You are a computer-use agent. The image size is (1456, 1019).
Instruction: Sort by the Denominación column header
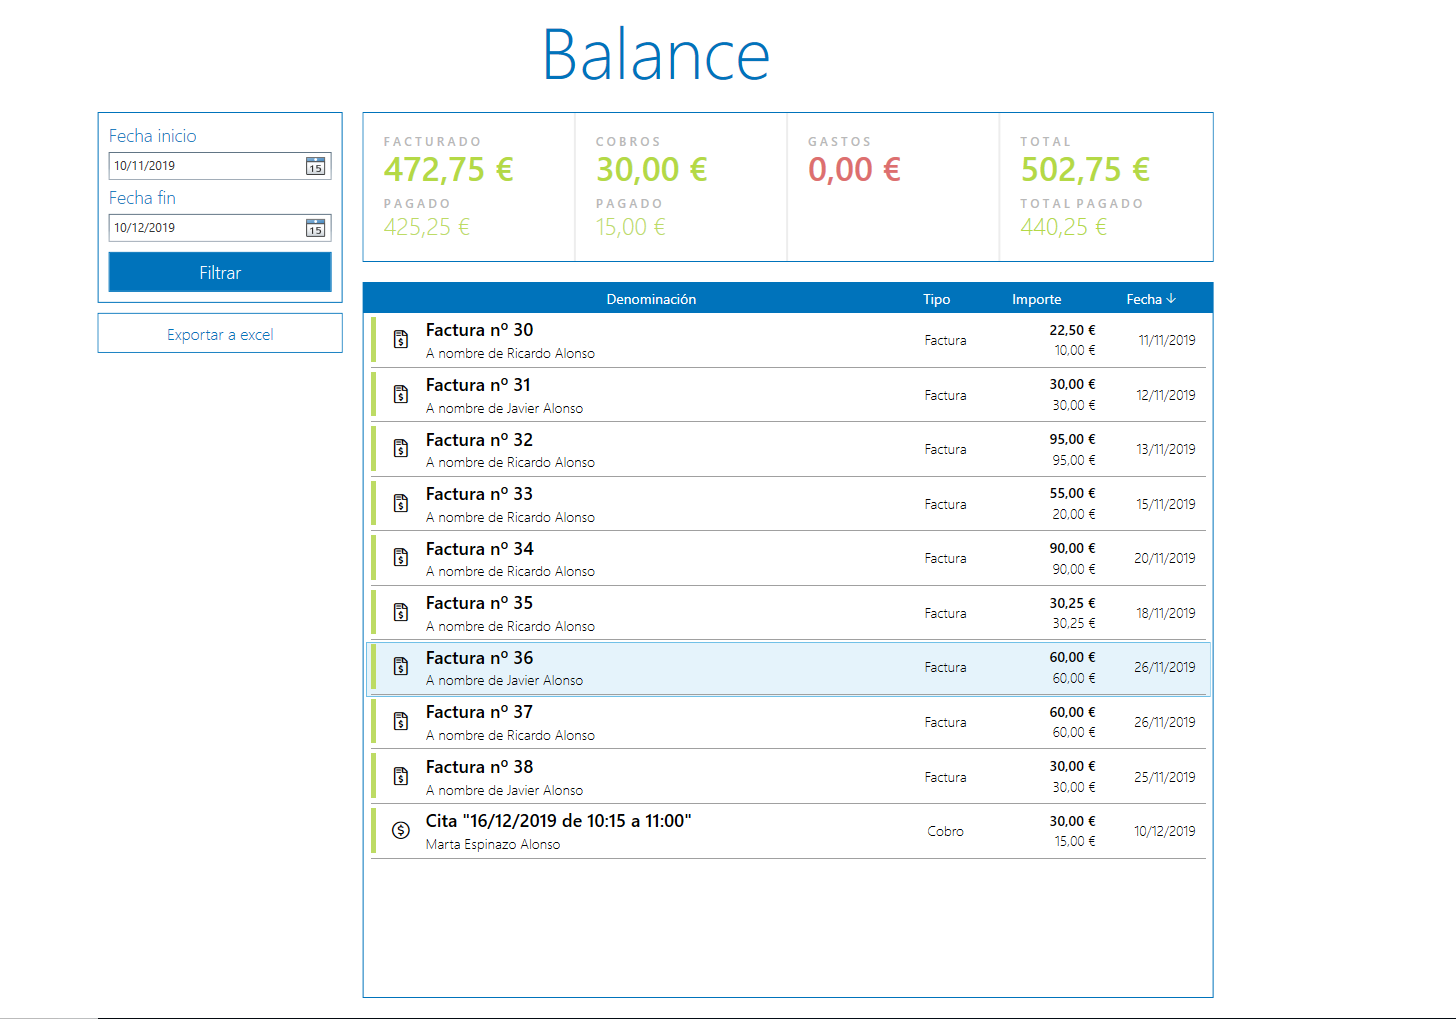tap(651, 299)
